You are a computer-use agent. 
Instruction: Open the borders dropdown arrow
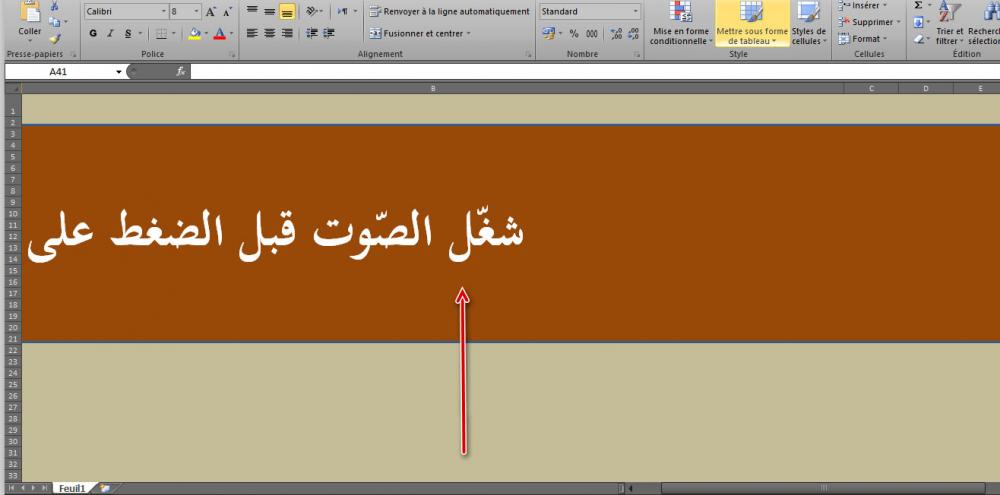[175, 33]
